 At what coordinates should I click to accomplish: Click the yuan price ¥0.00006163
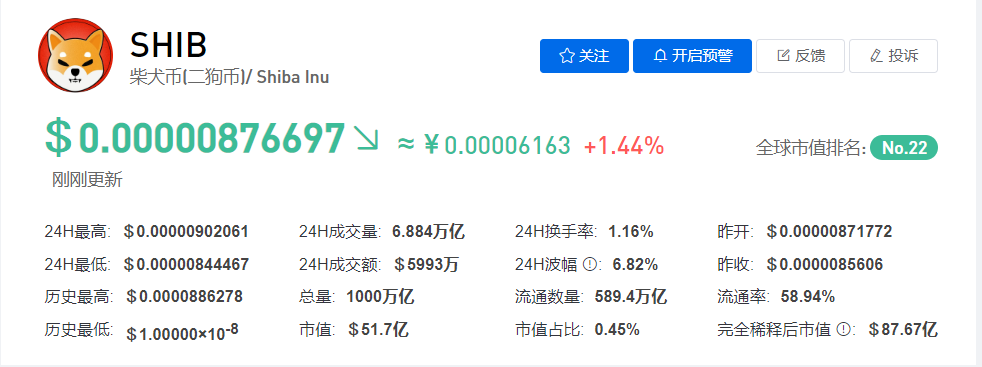tap(497, 145)
